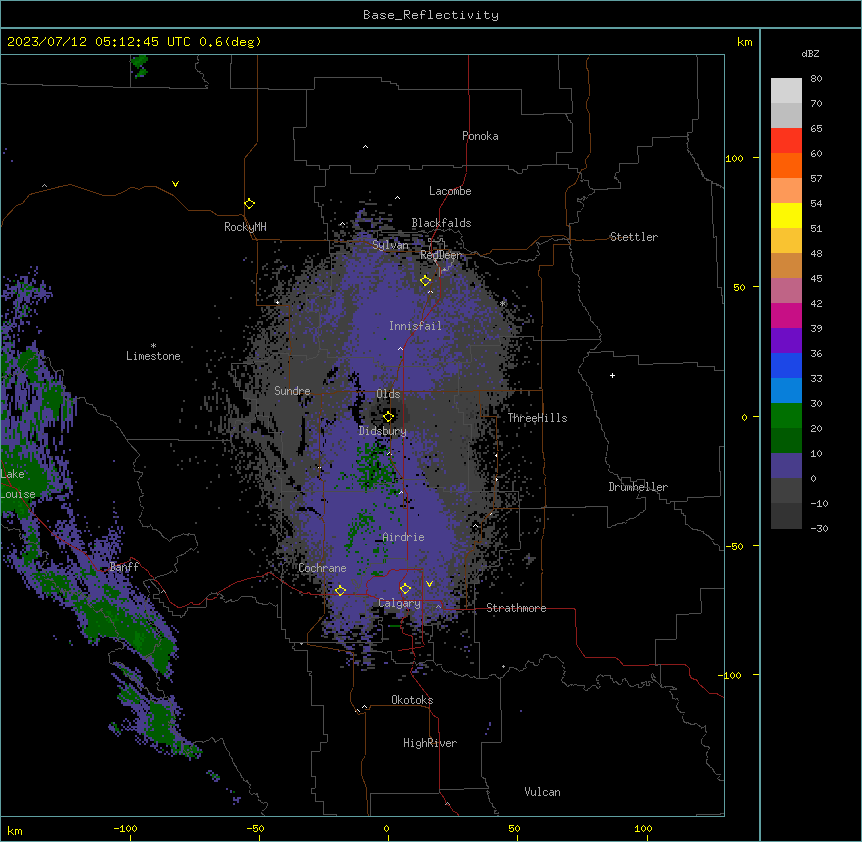
Task: Select the Lacombe label
Action: [x=450, y=191]
